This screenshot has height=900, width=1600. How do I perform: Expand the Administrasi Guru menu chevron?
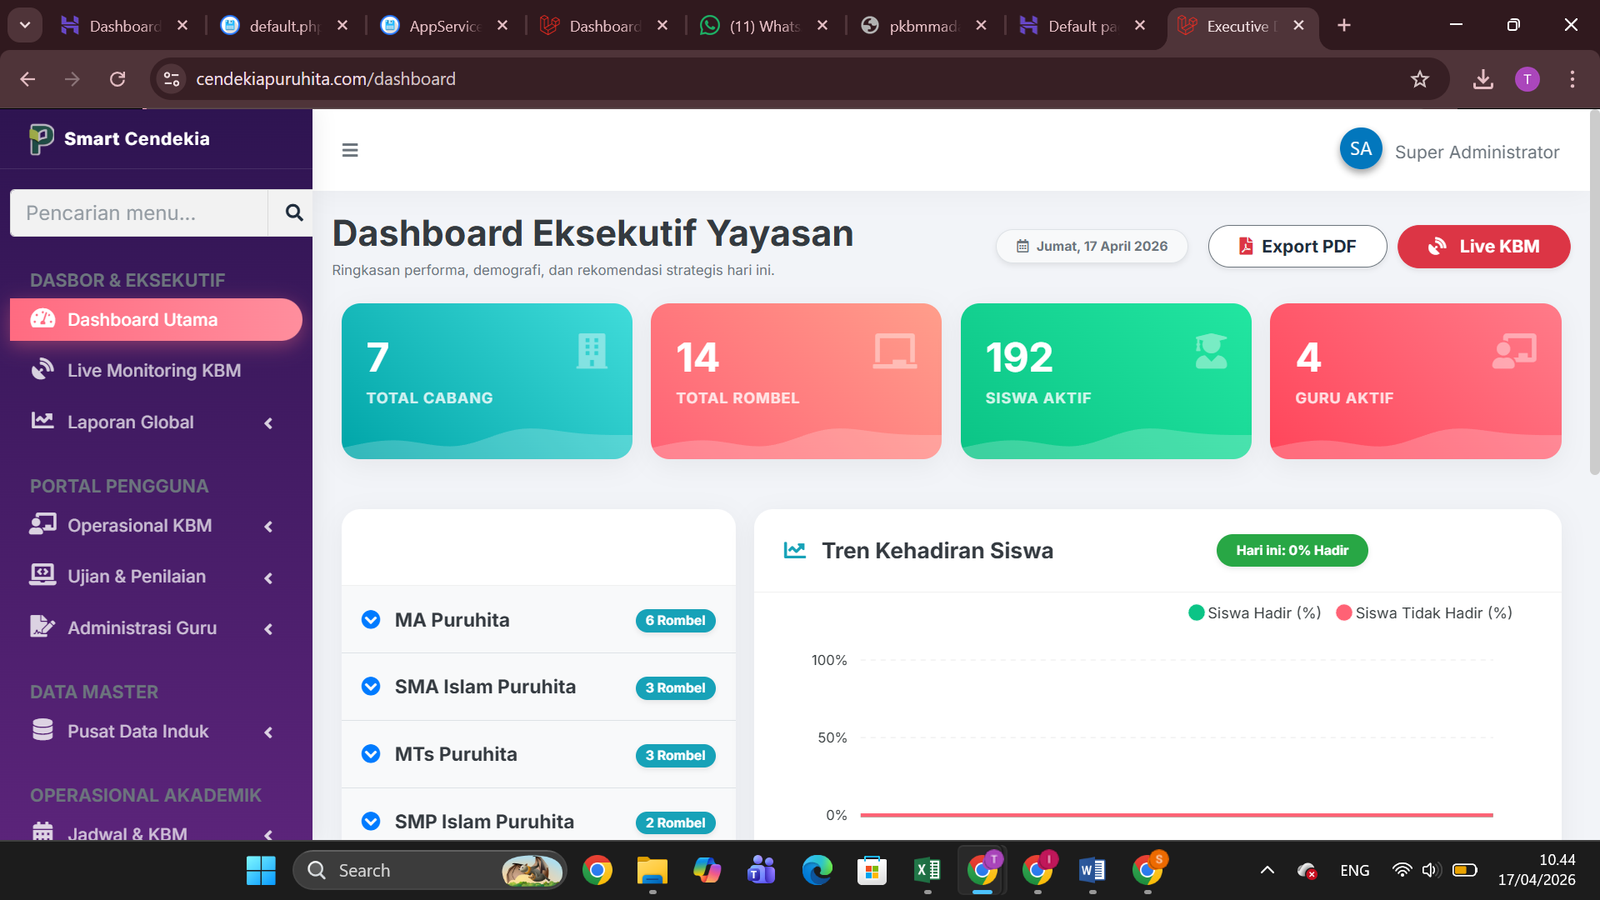268,628
